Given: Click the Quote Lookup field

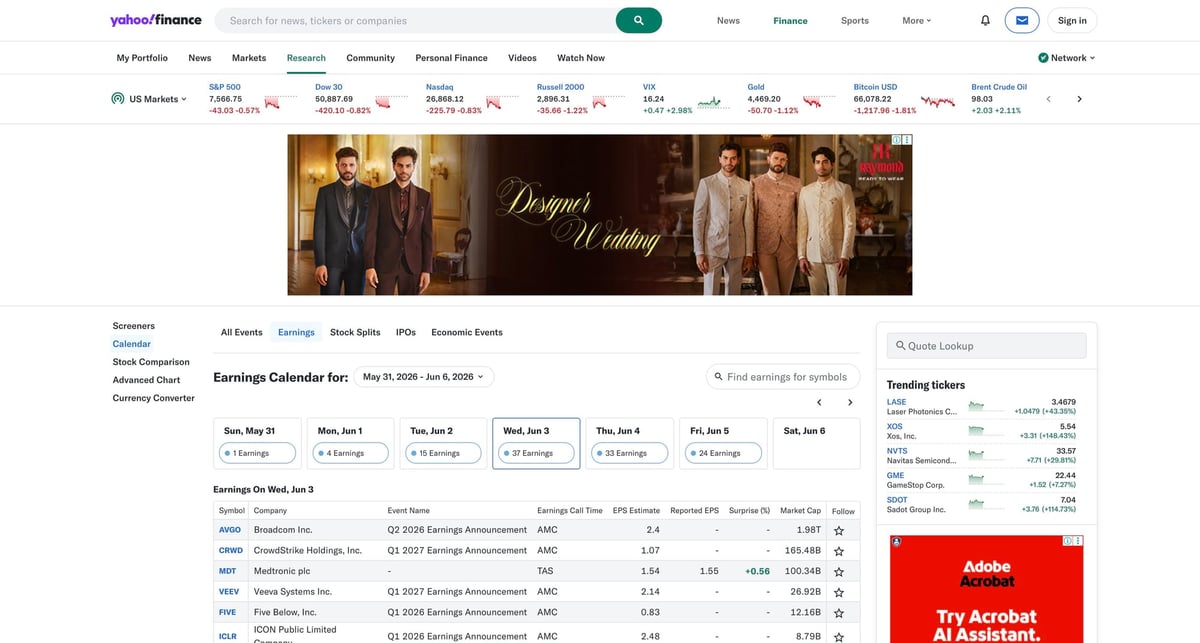Looking at the screenshot, I should point(986,346).
